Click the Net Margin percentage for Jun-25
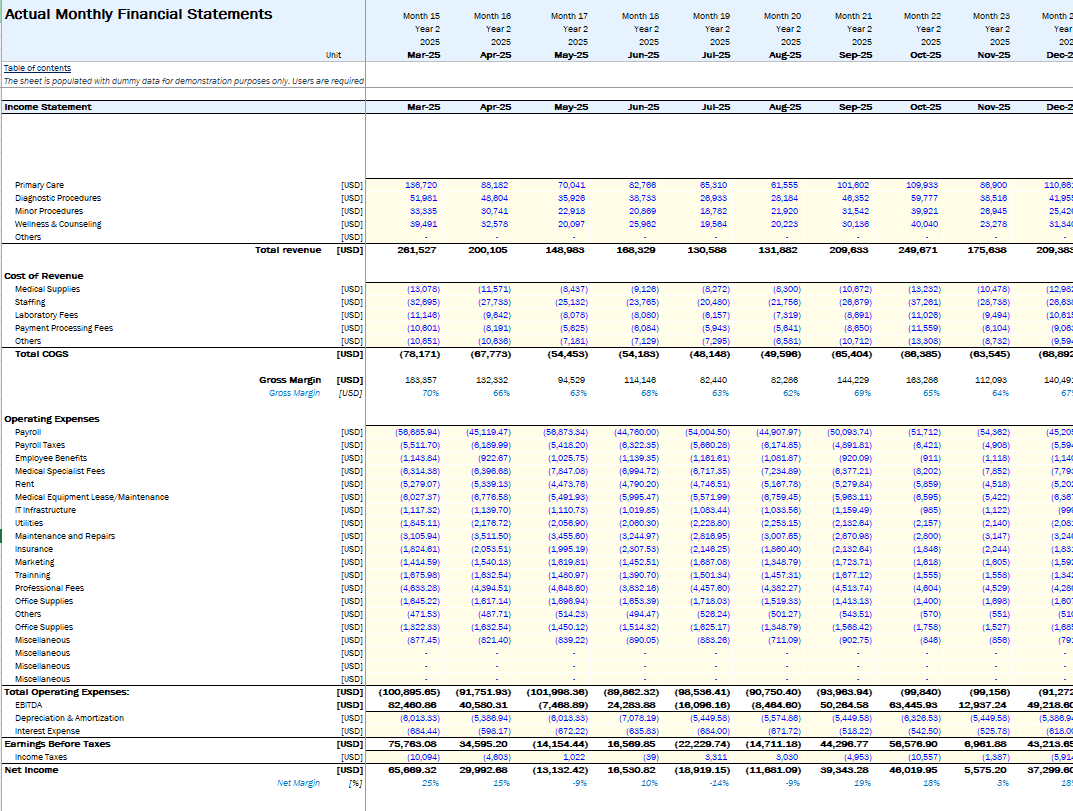Screen dimensions: 1073x811 pos(649,783)
